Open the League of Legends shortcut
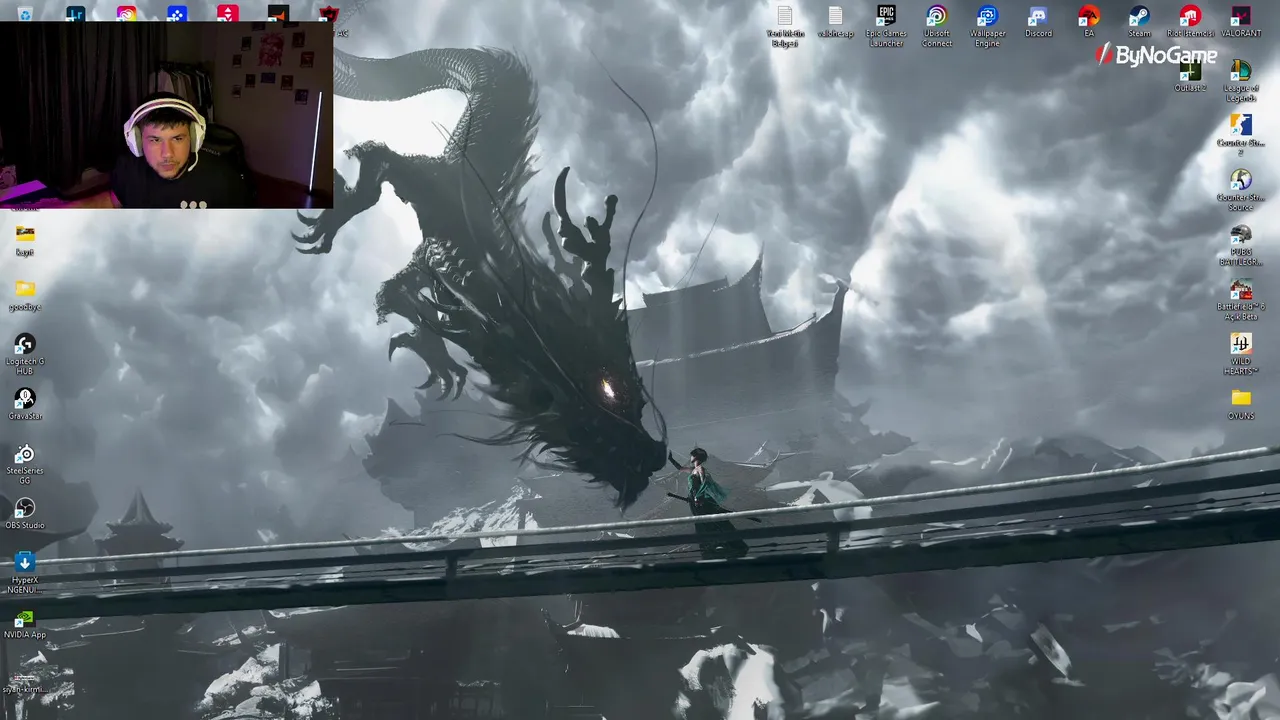The width and height of the screenshot is (1280, 720). (1241, 81)
